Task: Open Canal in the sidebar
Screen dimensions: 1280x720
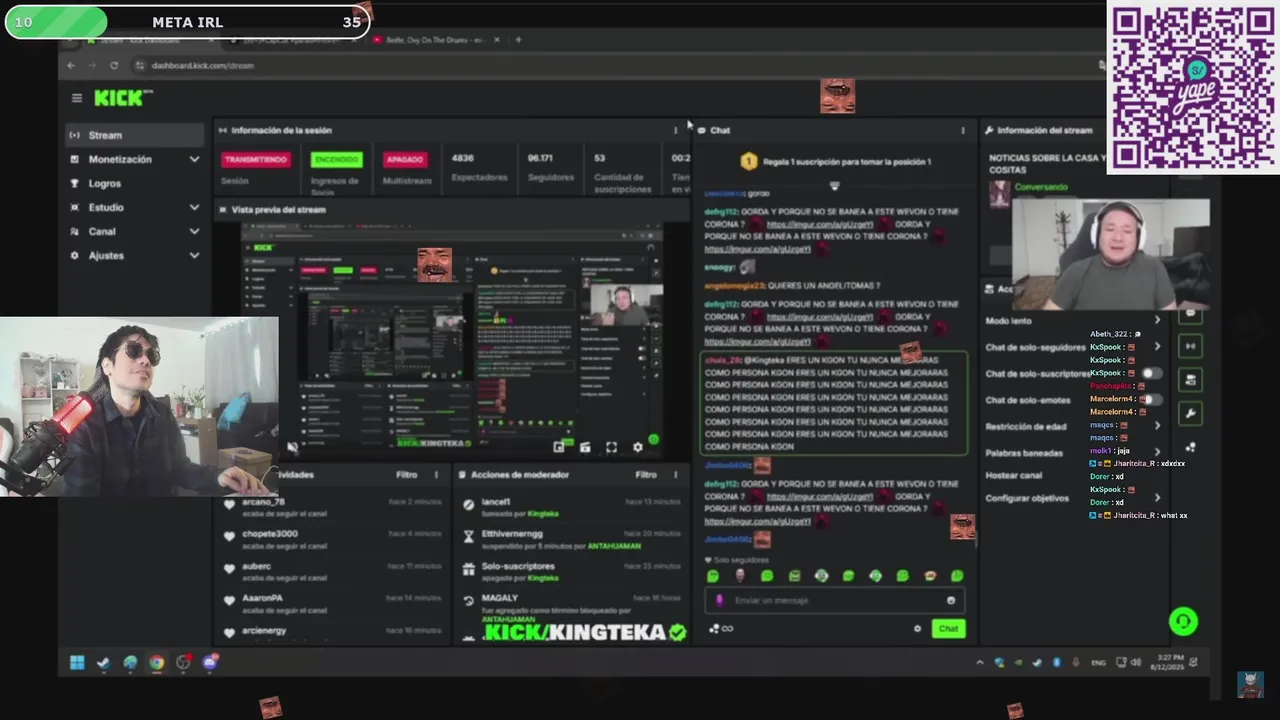Action: click(135, 231)
